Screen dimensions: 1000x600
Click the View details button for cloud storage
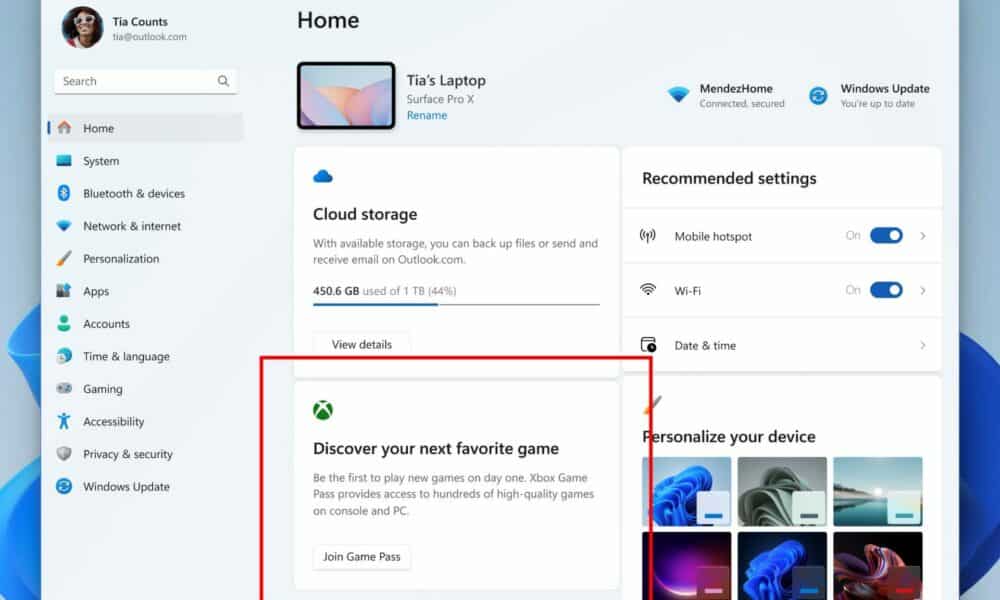tap(362, 344)
